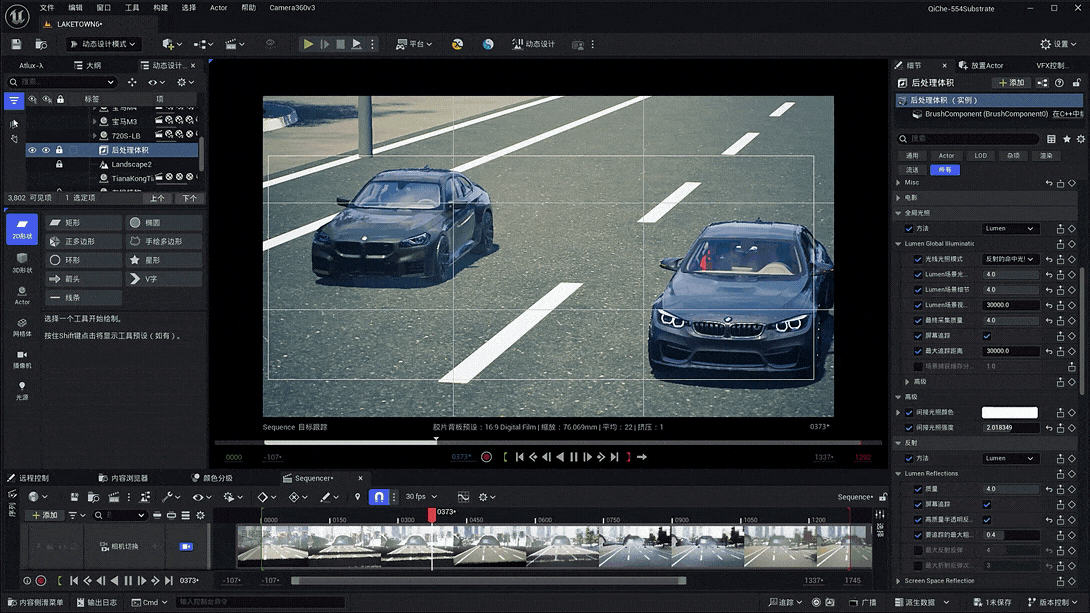
Task: Click the 添加 button in details panel
Action: pos(1011,83)
